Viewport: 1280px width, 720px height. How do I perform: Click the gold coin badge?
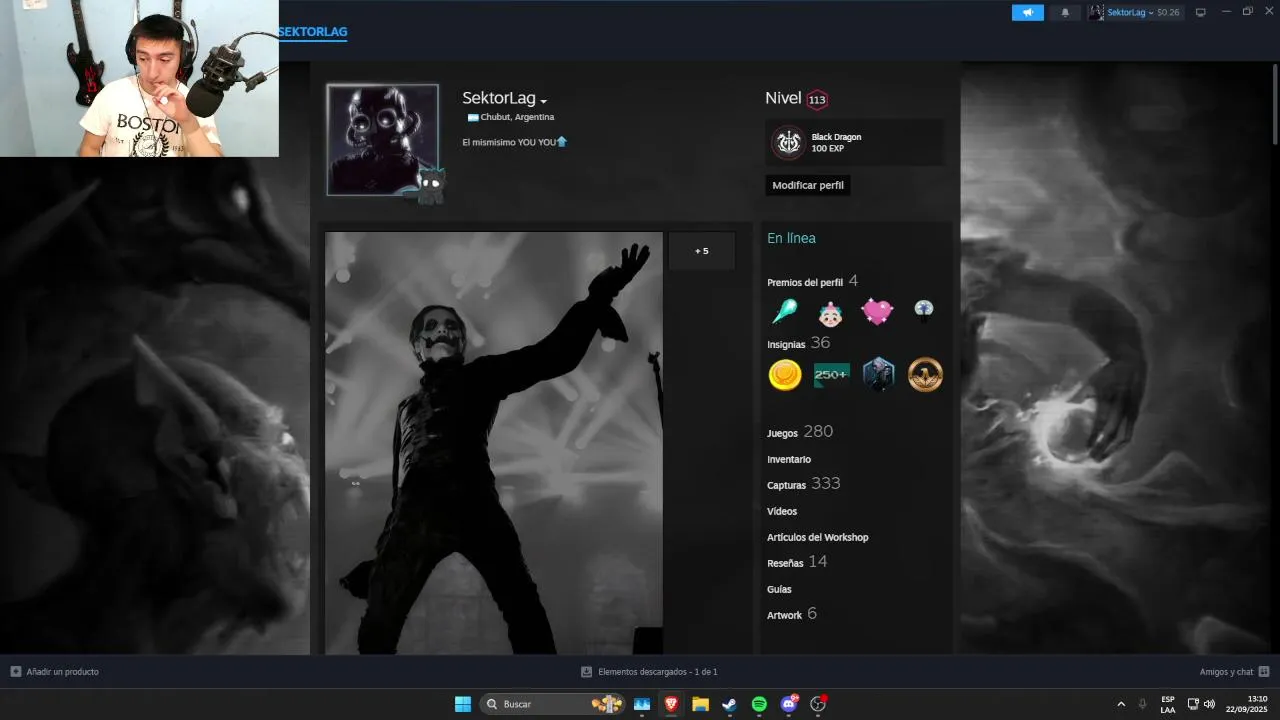[x=785, y=375]
